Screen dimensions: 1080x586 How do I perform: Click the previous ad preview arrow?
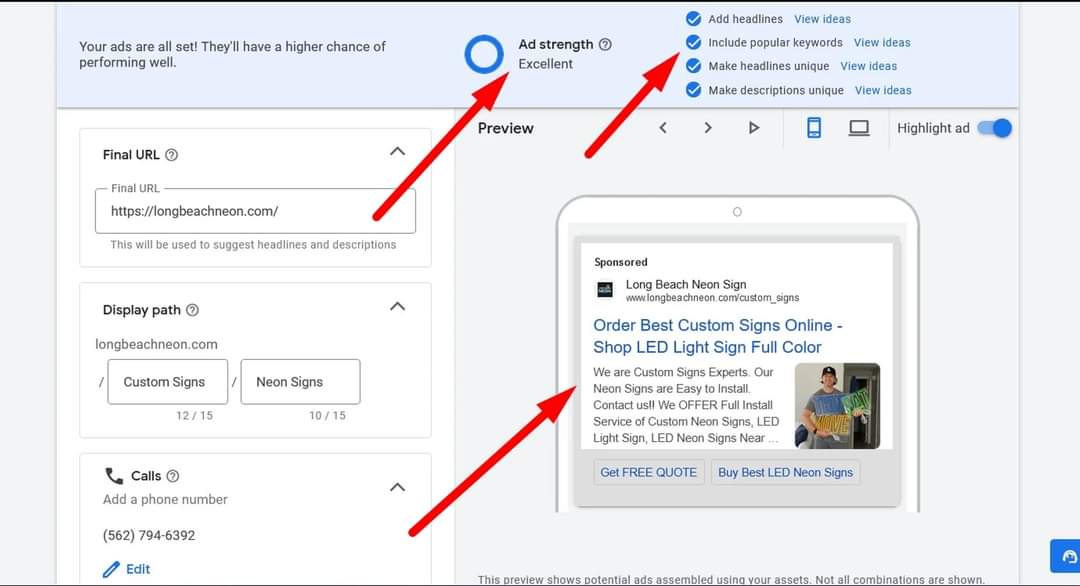663,128
